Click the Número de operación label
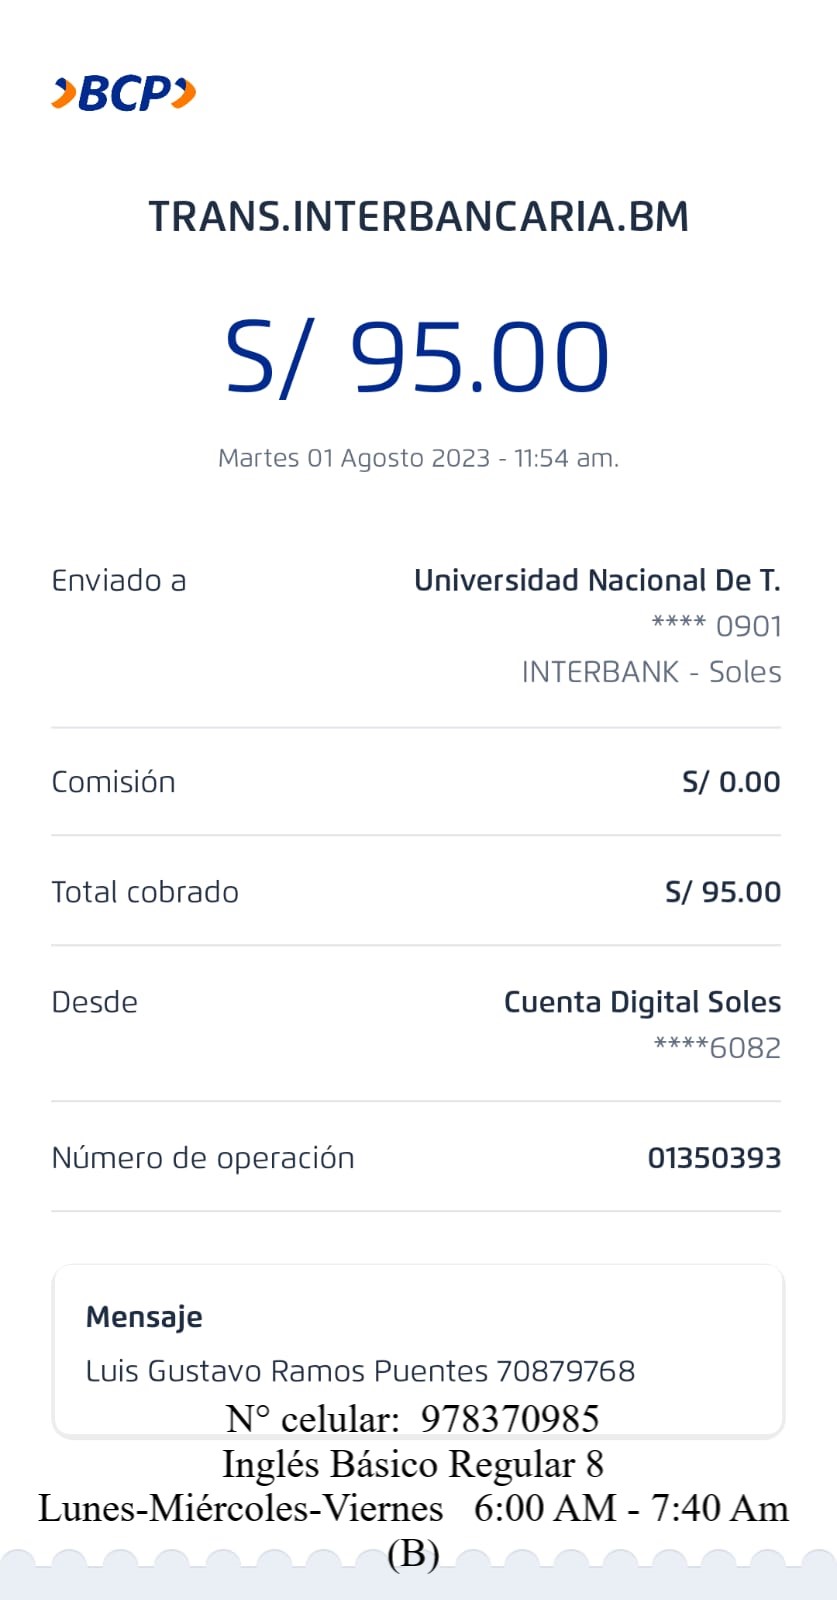The height and width of the screenshot is (1600, 837). tap(203, 1158)
